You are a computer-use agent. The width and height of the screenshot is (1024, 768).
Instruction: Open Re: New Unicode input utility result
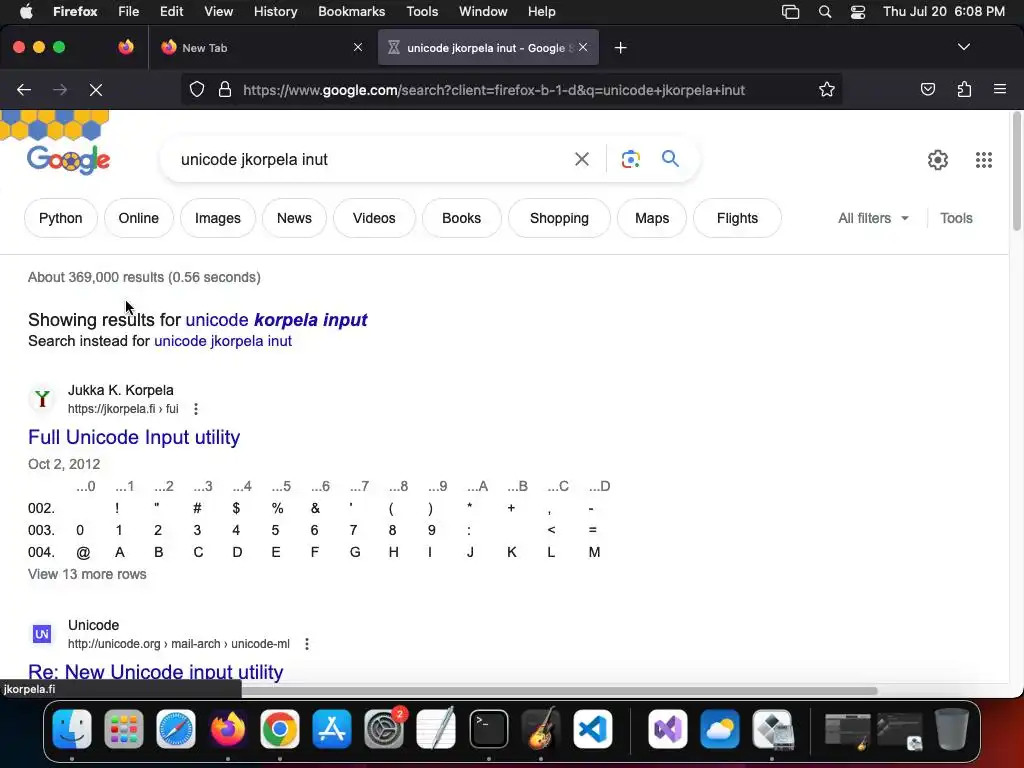(155, 672)
